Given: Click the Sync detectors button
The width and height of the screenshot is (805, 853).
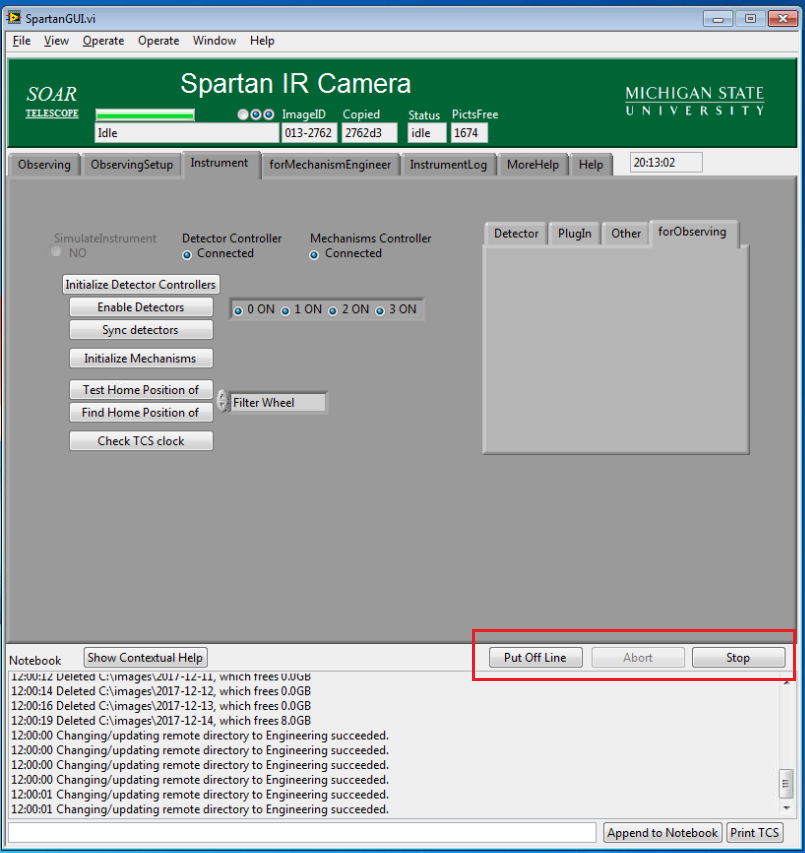Looking at the screenshot, I should [141, 330].
